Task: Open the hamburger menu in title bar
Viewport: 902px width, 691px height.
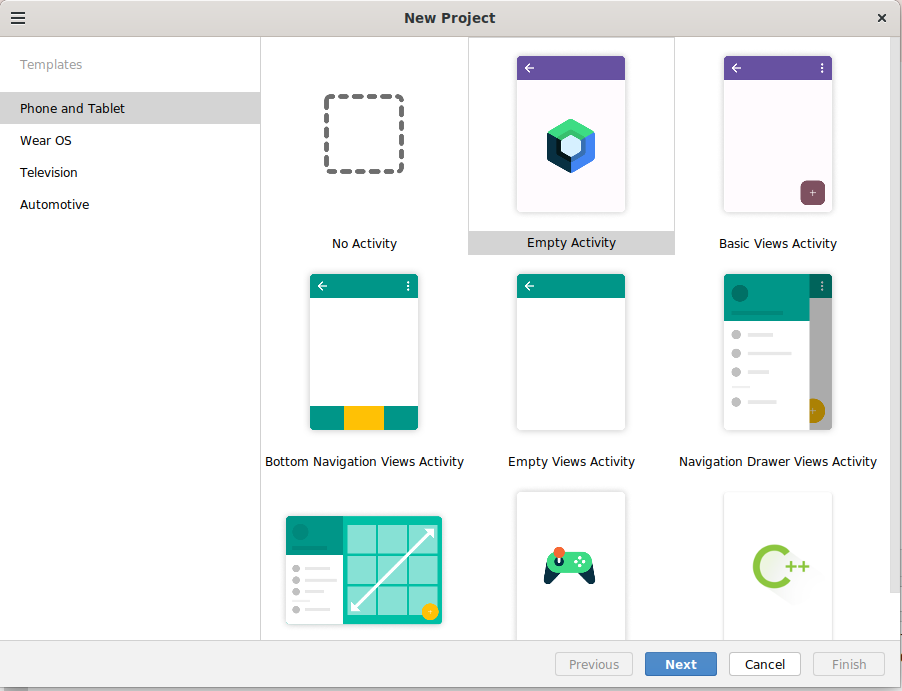Action: pyautogui.click(x=18, y=18)
